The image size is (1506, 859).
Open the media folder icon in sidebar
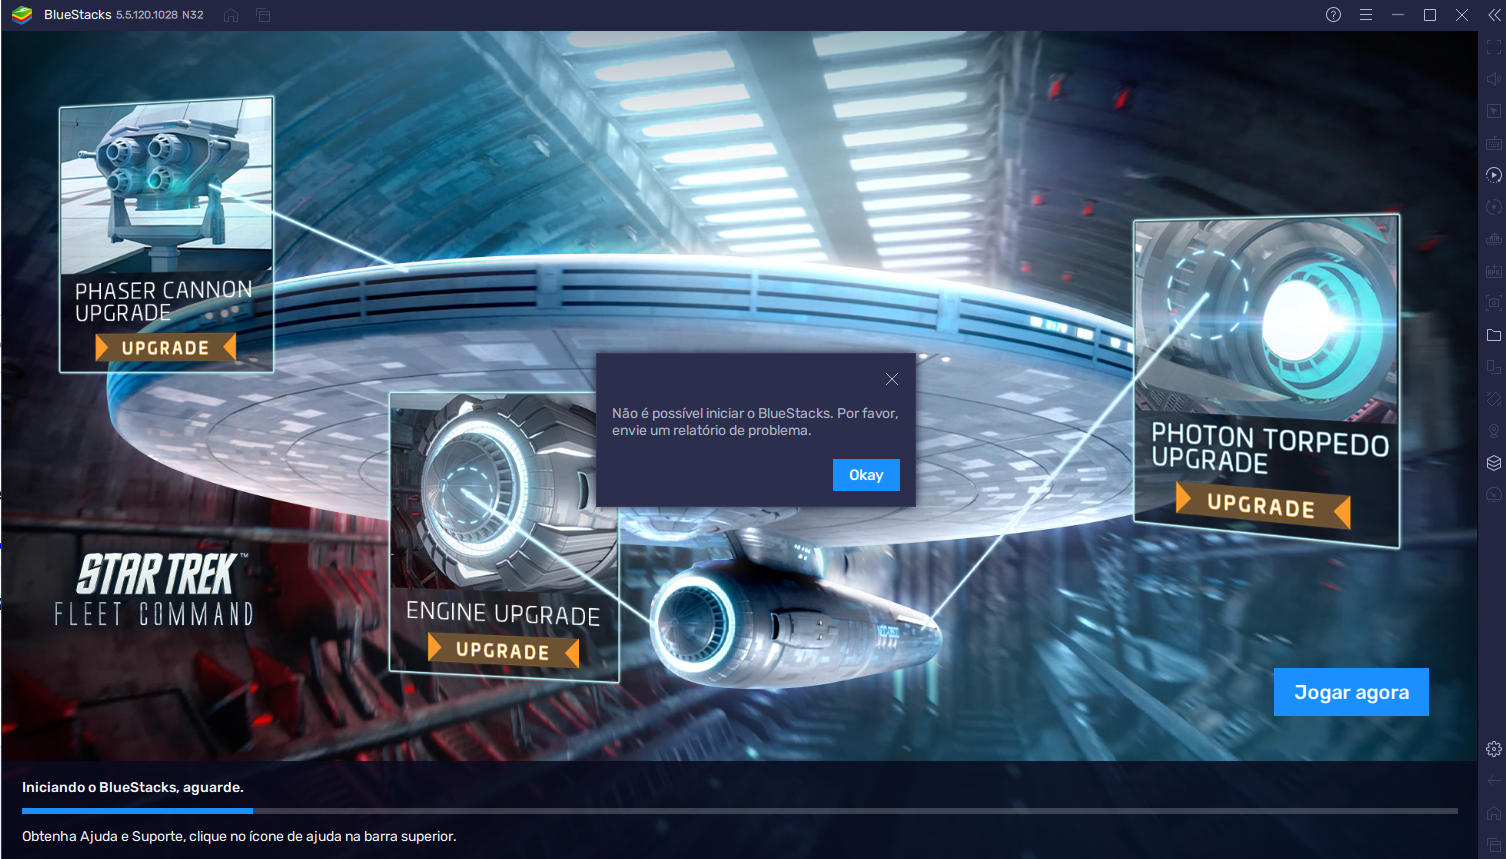[1494, 335]
